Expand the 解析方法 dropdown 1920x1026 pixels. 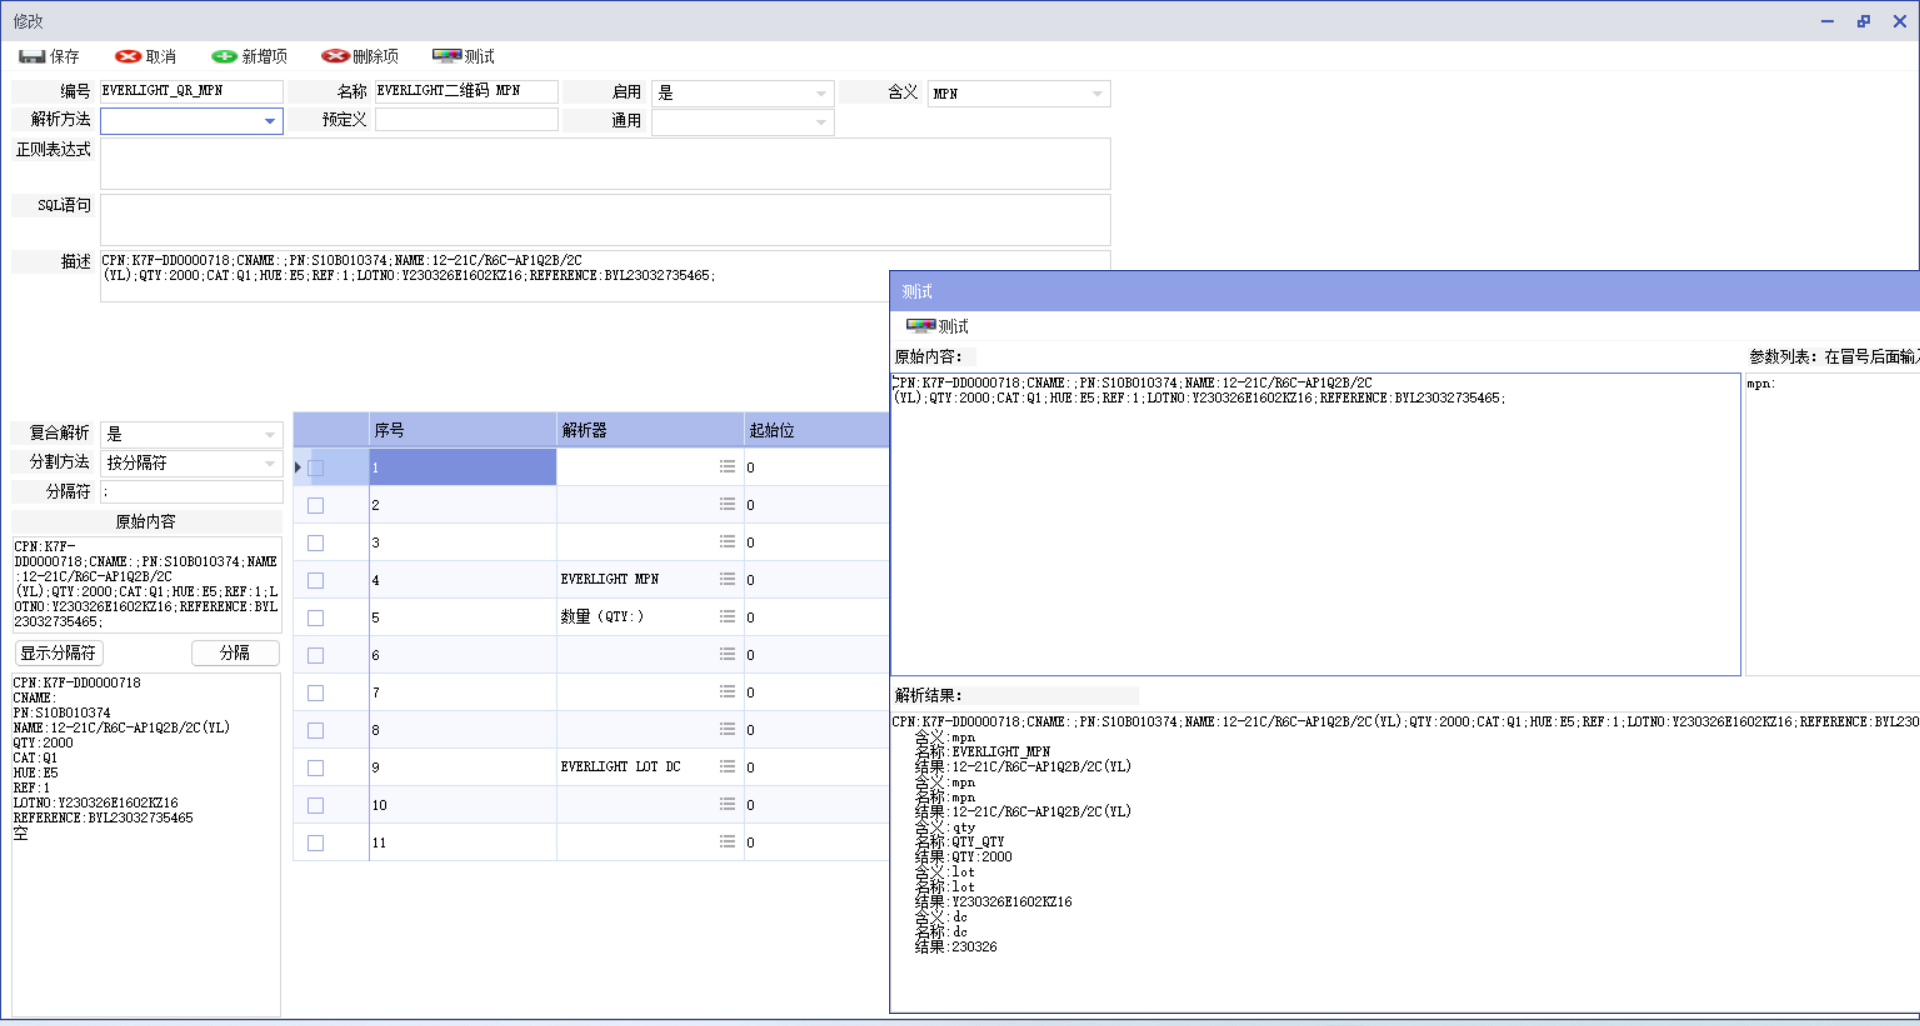point(269,121)
